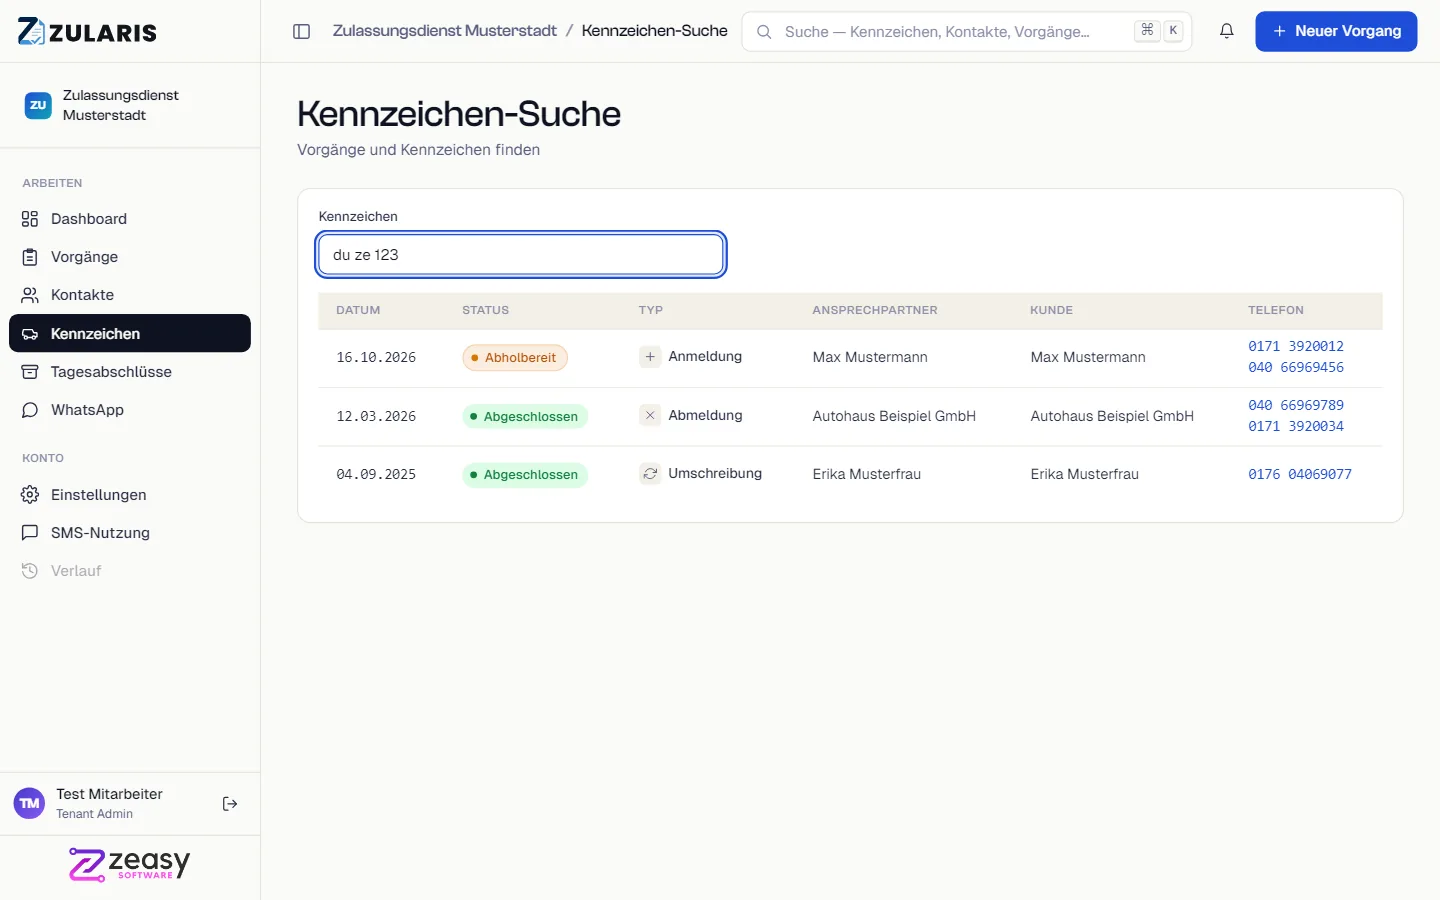Image resolution: width=1440 pixels, height=900 pixels.
Task: Click the Kunde cell Max Mustermann
Action: point(1088,357)
